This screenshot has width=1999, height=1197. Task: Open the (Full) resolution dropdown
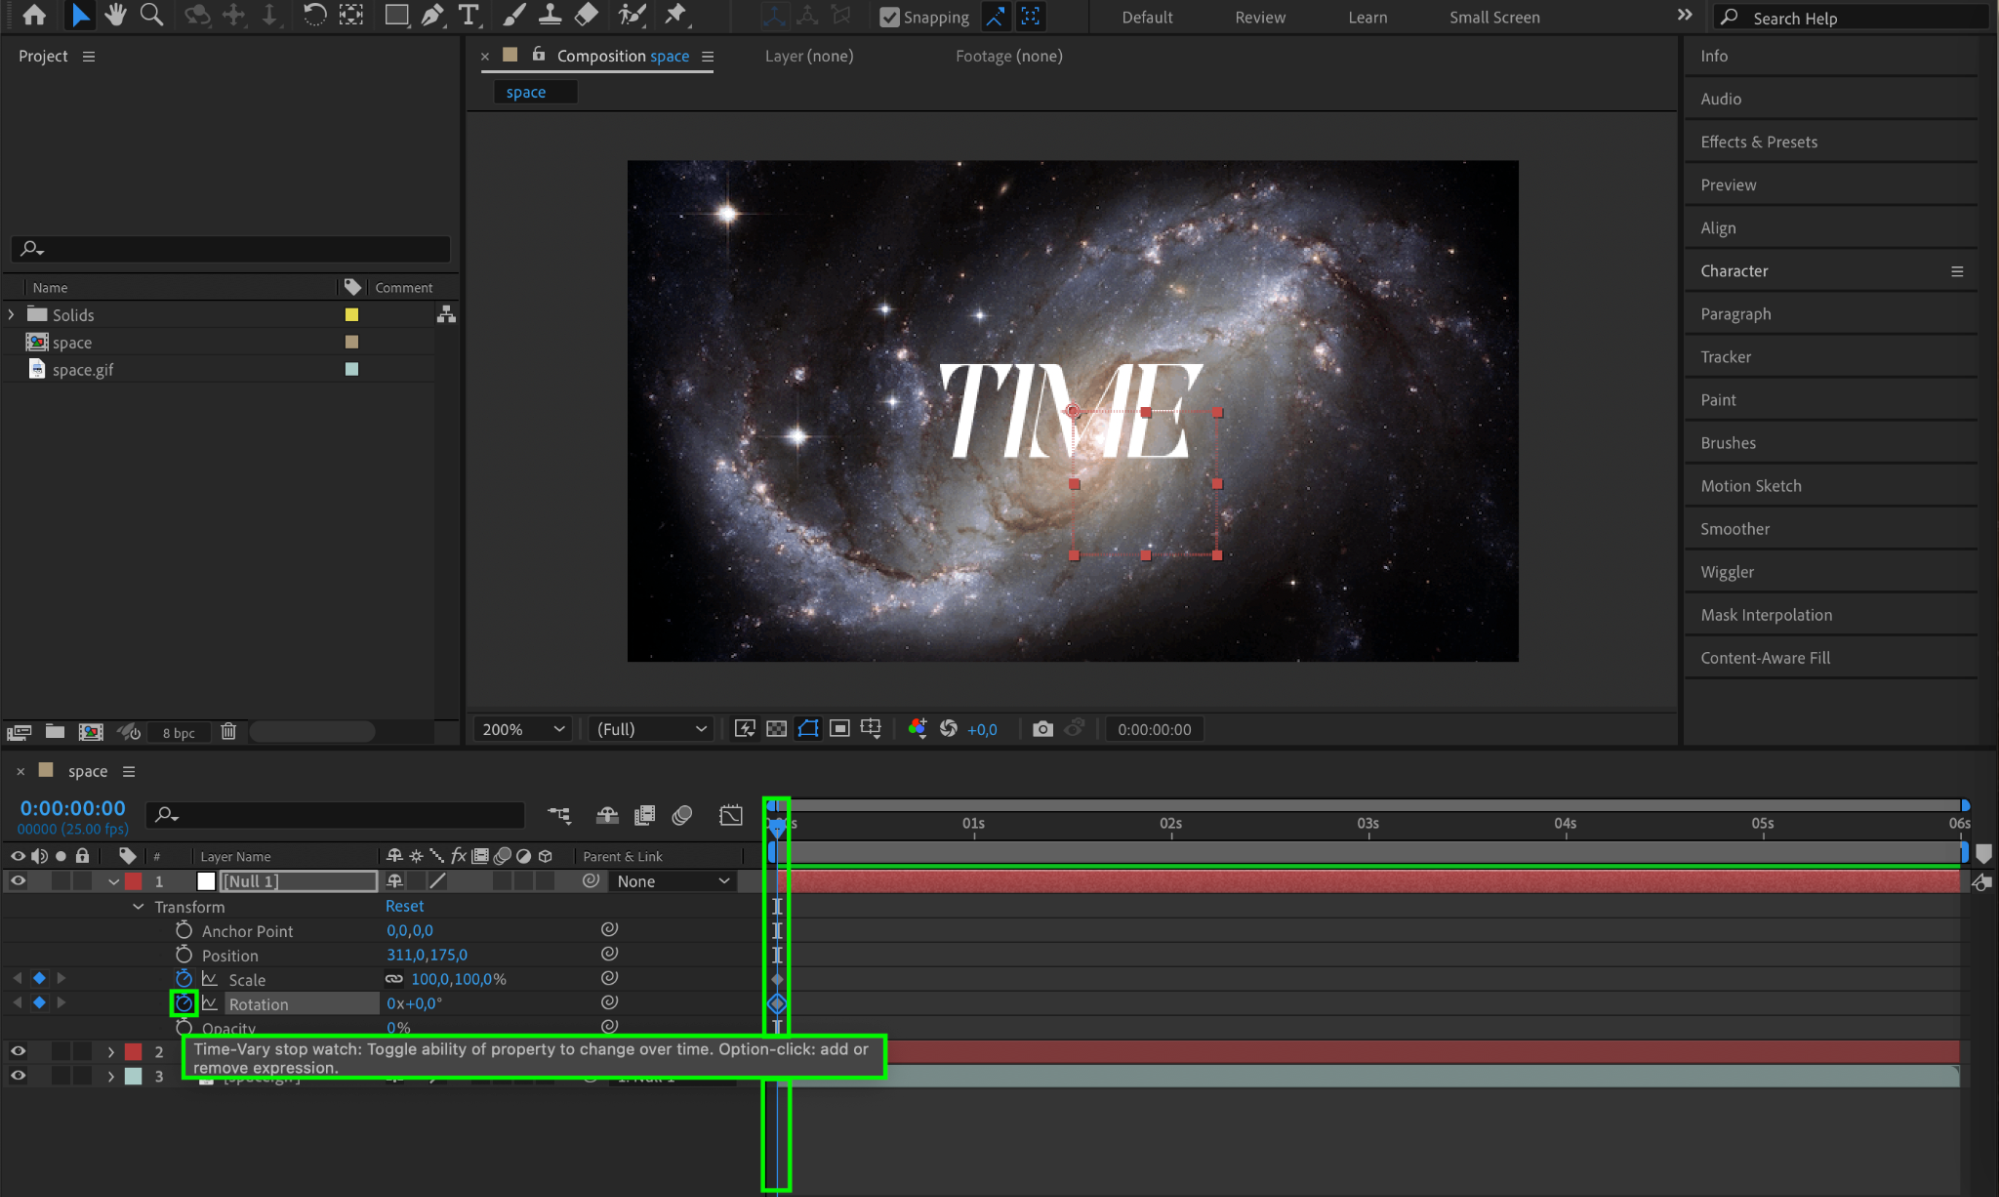pyautogui.click(x=651, y=729)
